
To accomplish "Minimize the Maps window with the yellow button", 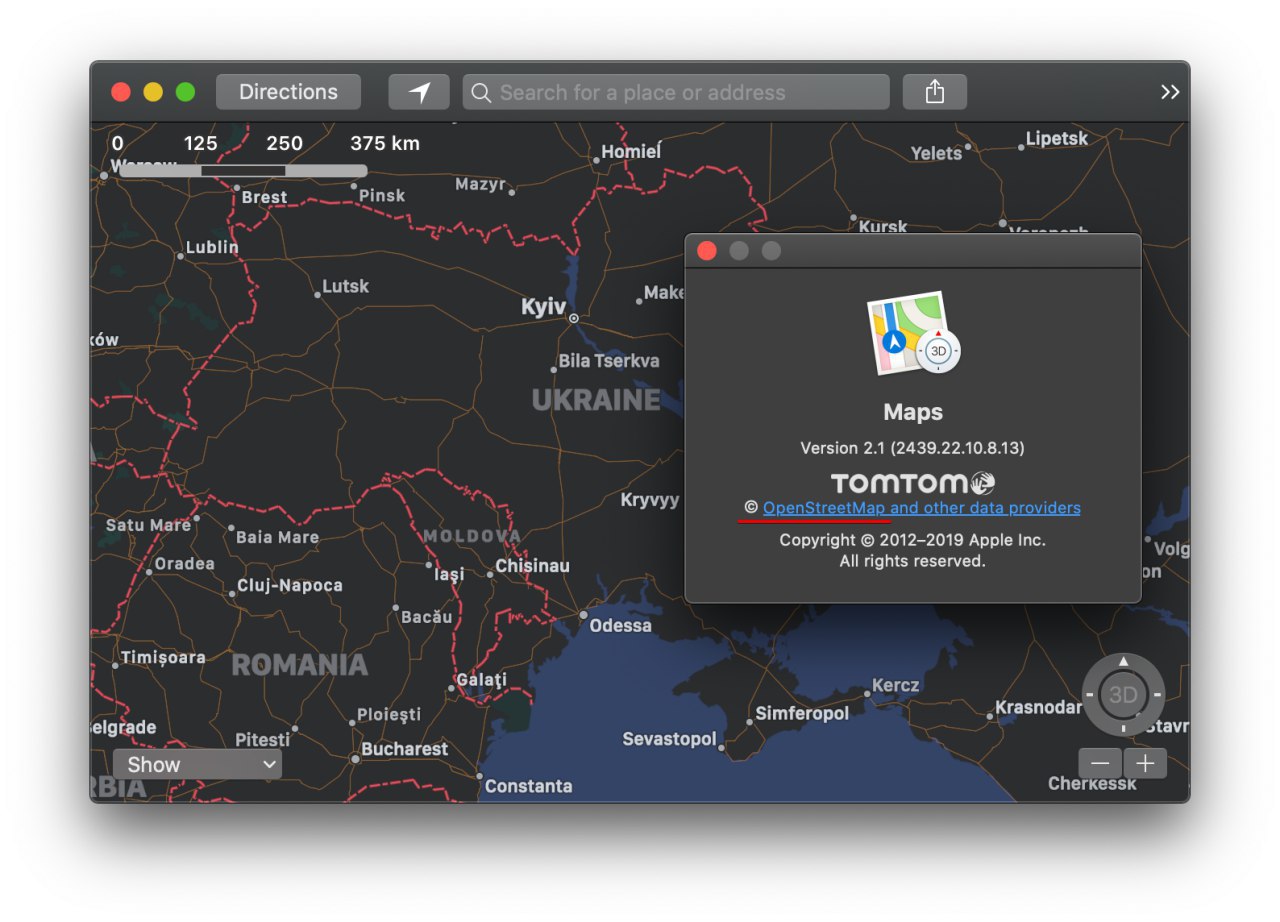I will click(x=153, y=92).
